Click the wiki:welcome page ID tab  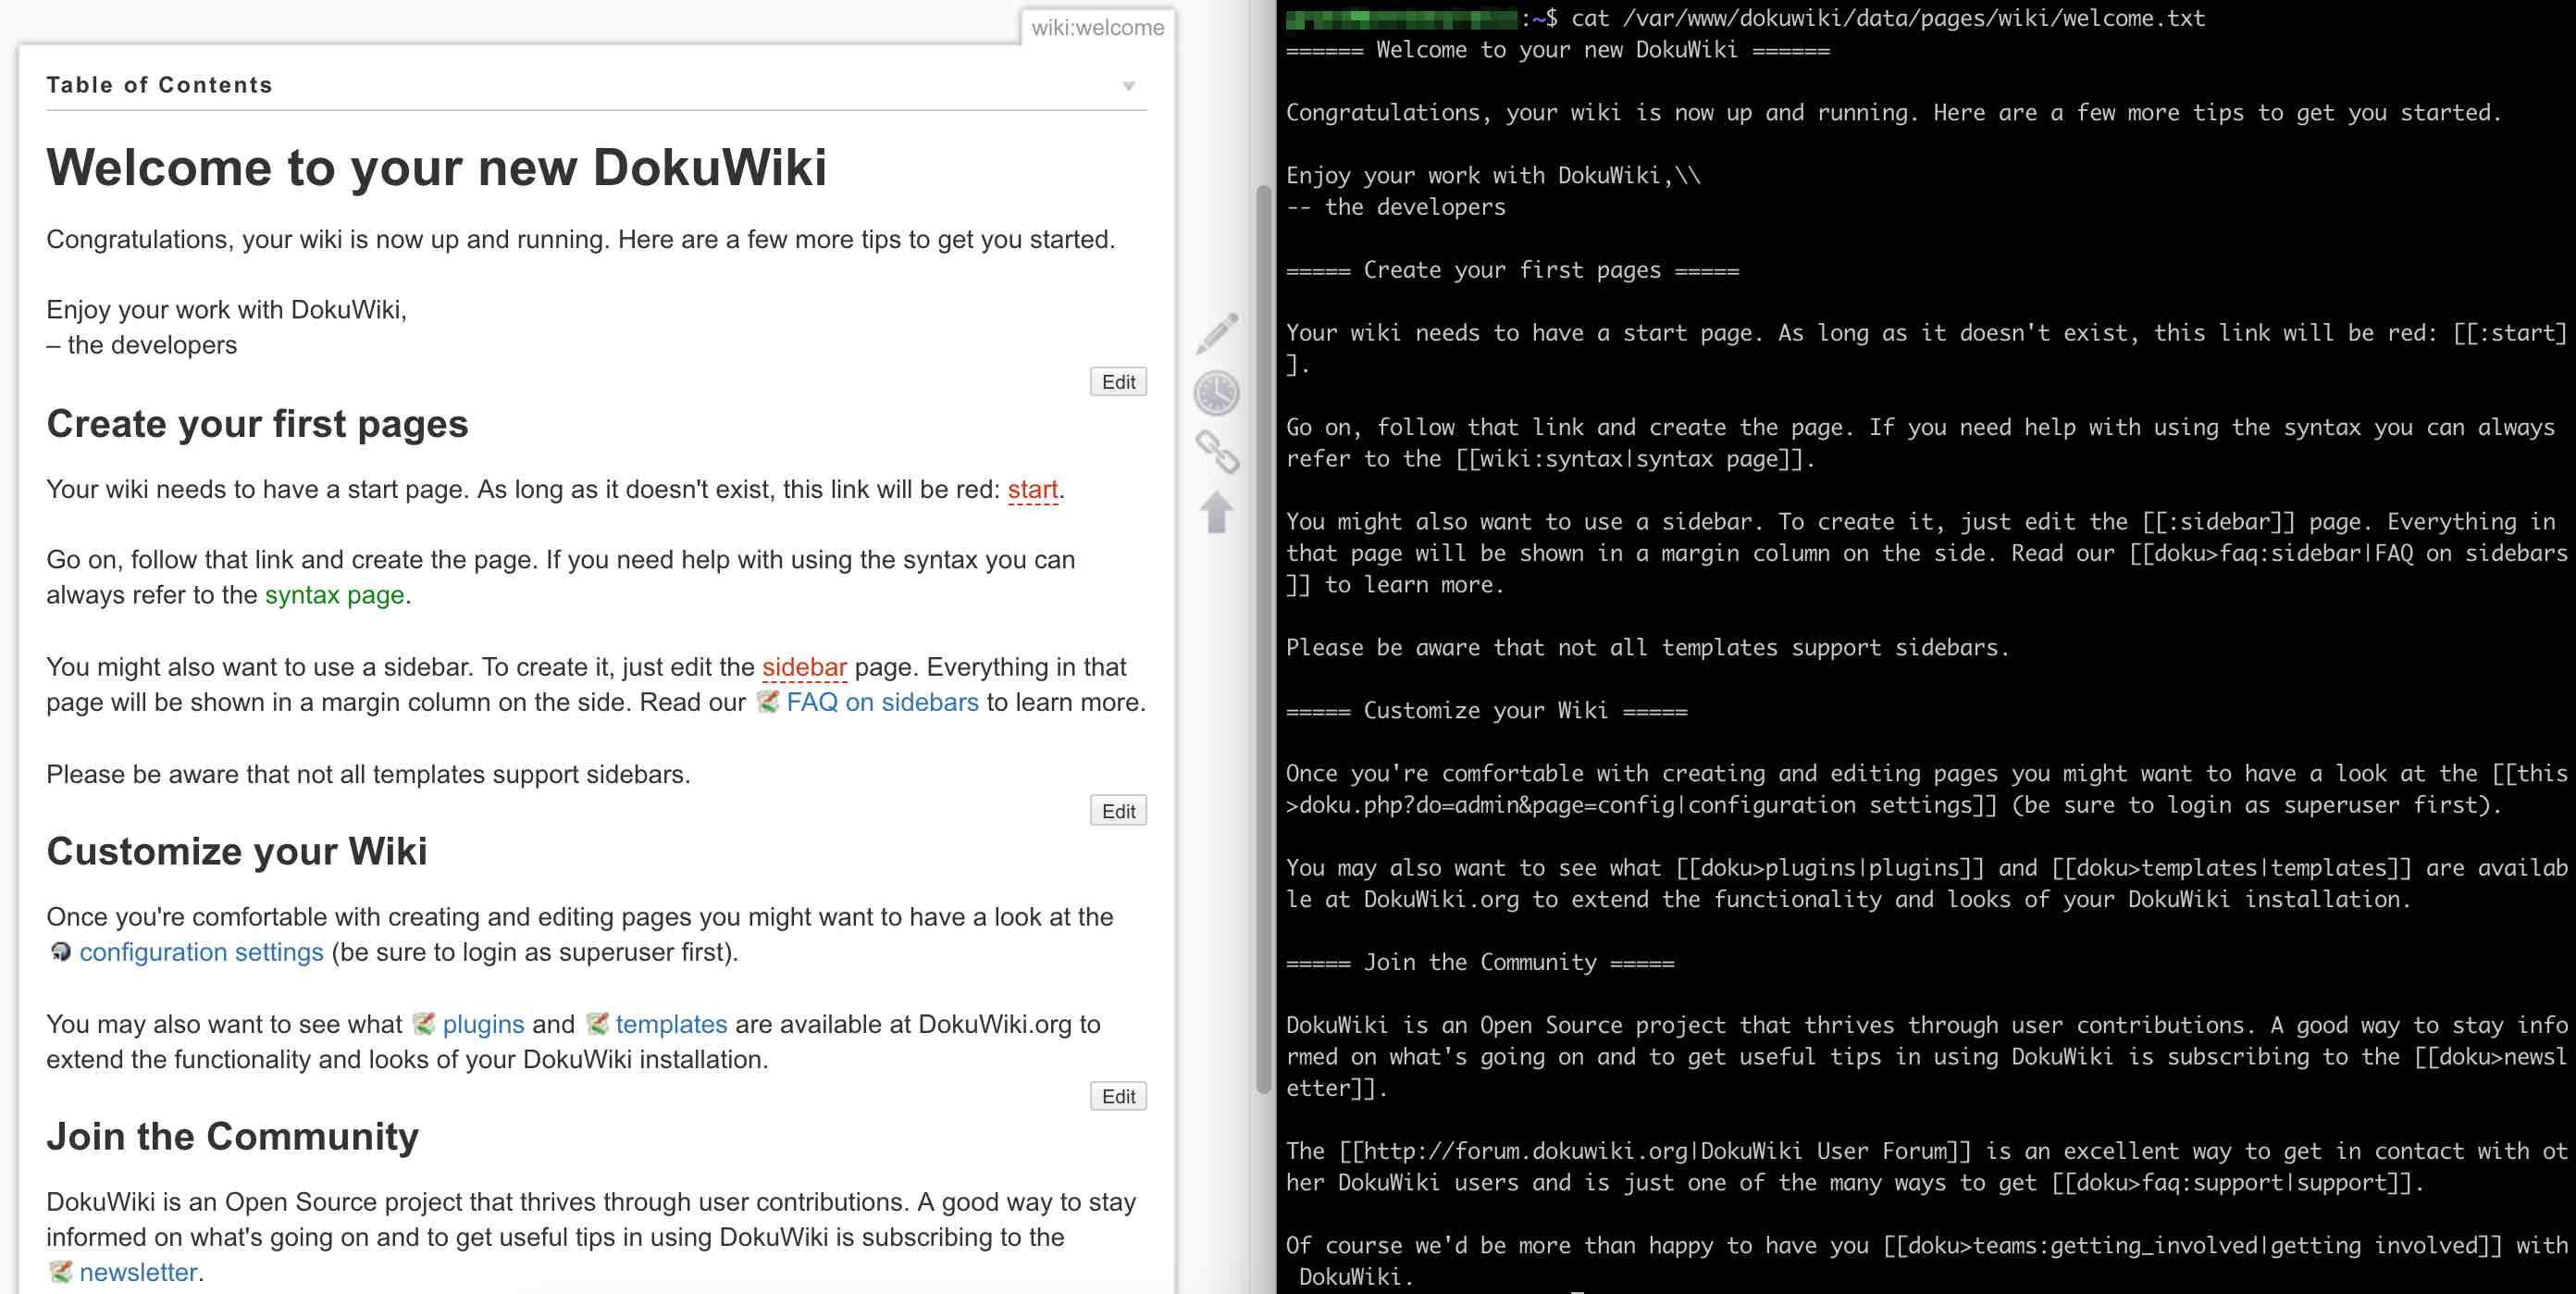pos(1097,28)
